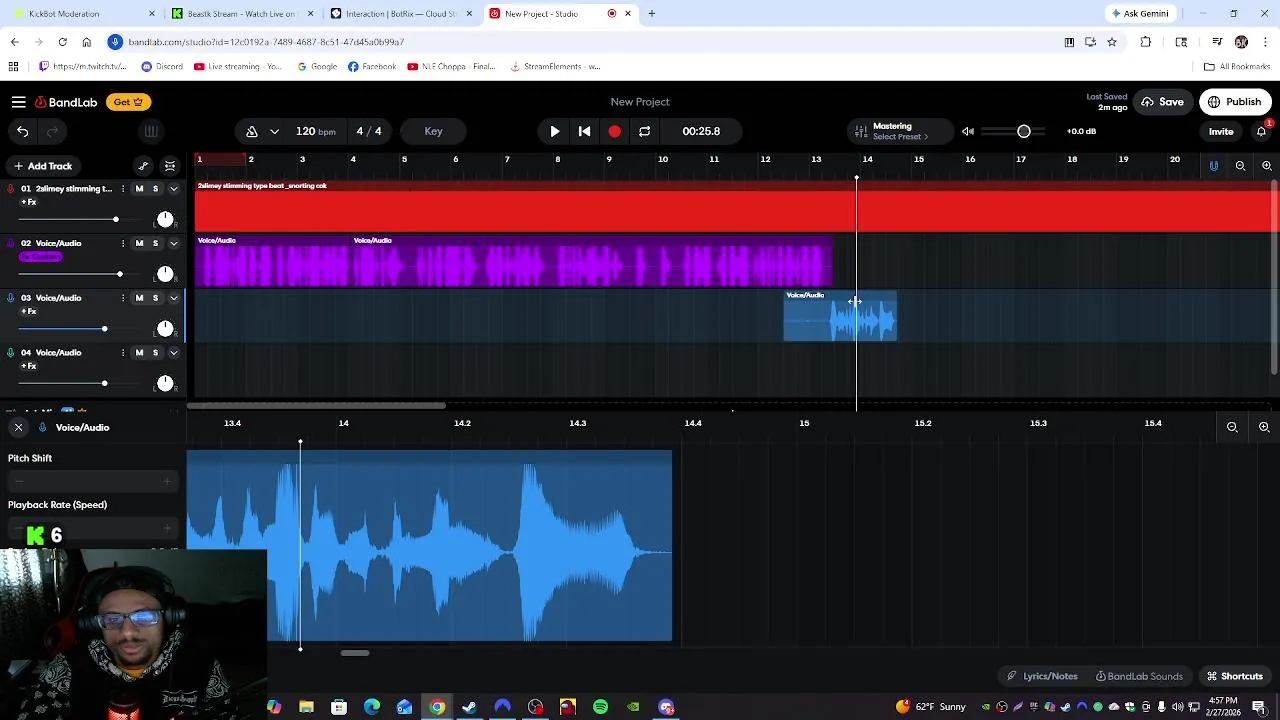Mute track 01 2slimey stimming
Screen dimensions: 1280x720
[139, 189]
